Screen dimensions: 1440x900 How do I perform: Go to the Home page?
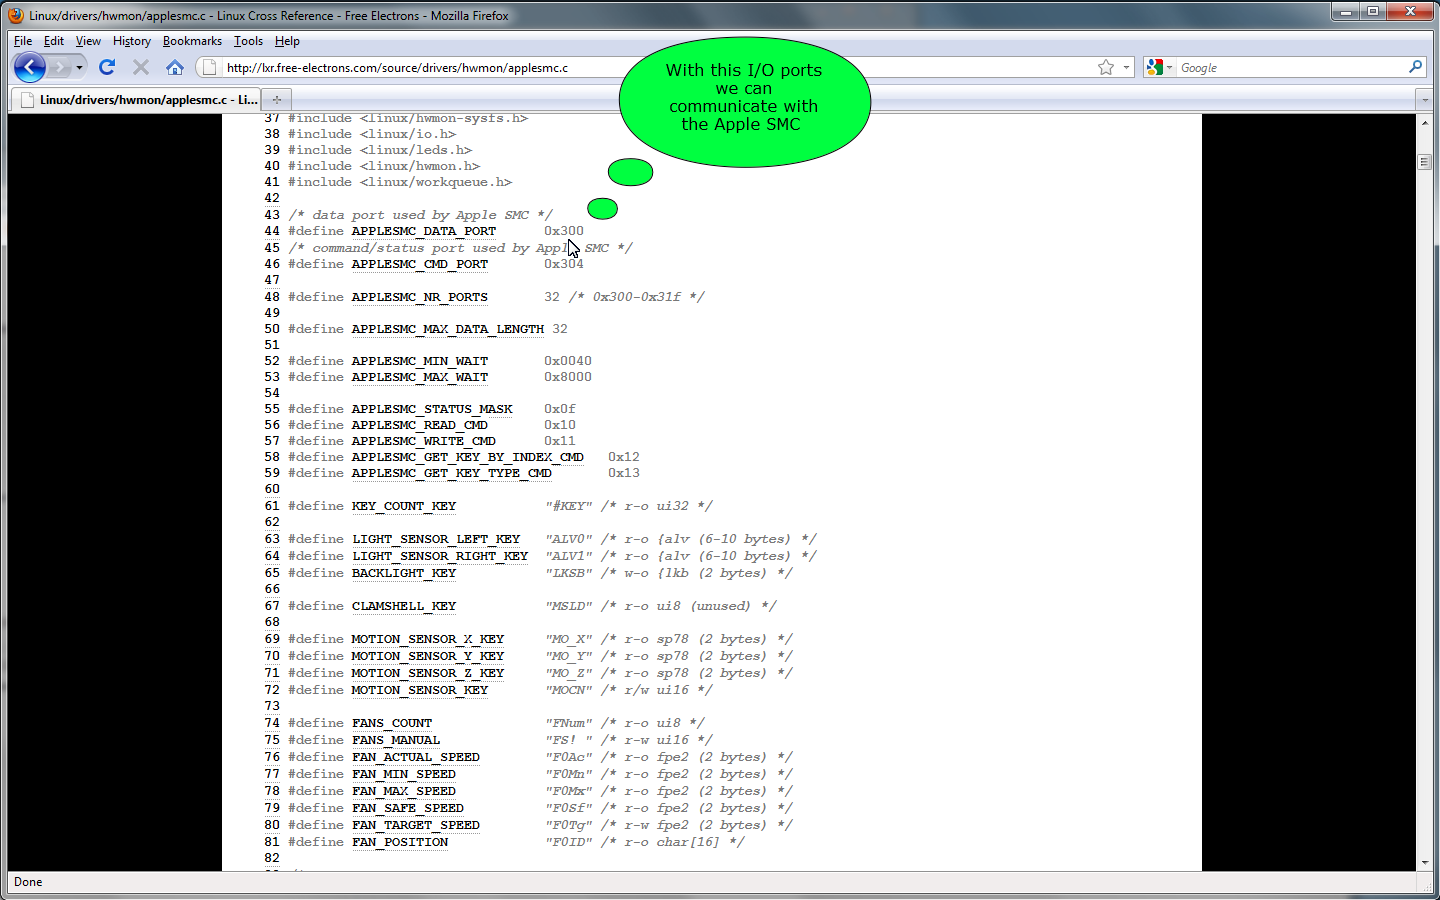(175, 67)
